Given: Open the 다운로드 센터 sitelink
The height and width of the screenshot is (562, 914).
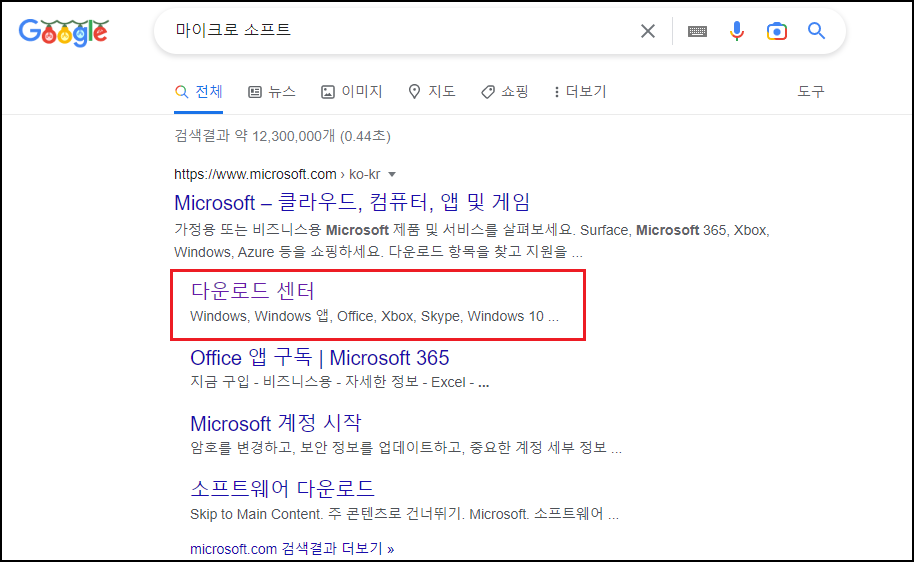Looking at the screenshot, I should pos(252,290).
